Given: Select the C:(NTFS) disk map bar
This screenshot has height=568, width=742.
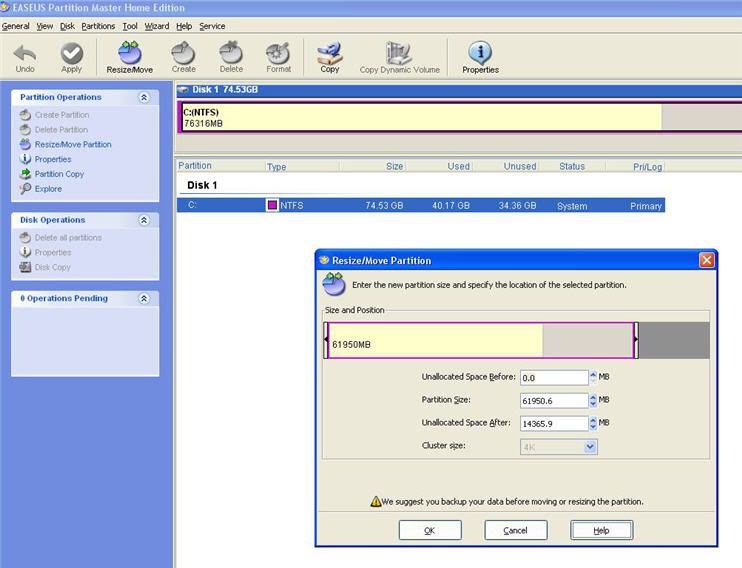Looking at the screenshot, I should click(460, 117).
